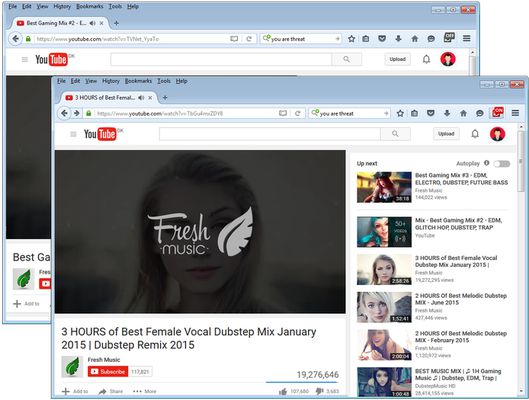Click Upload button in front window

(x=446, y=134)
